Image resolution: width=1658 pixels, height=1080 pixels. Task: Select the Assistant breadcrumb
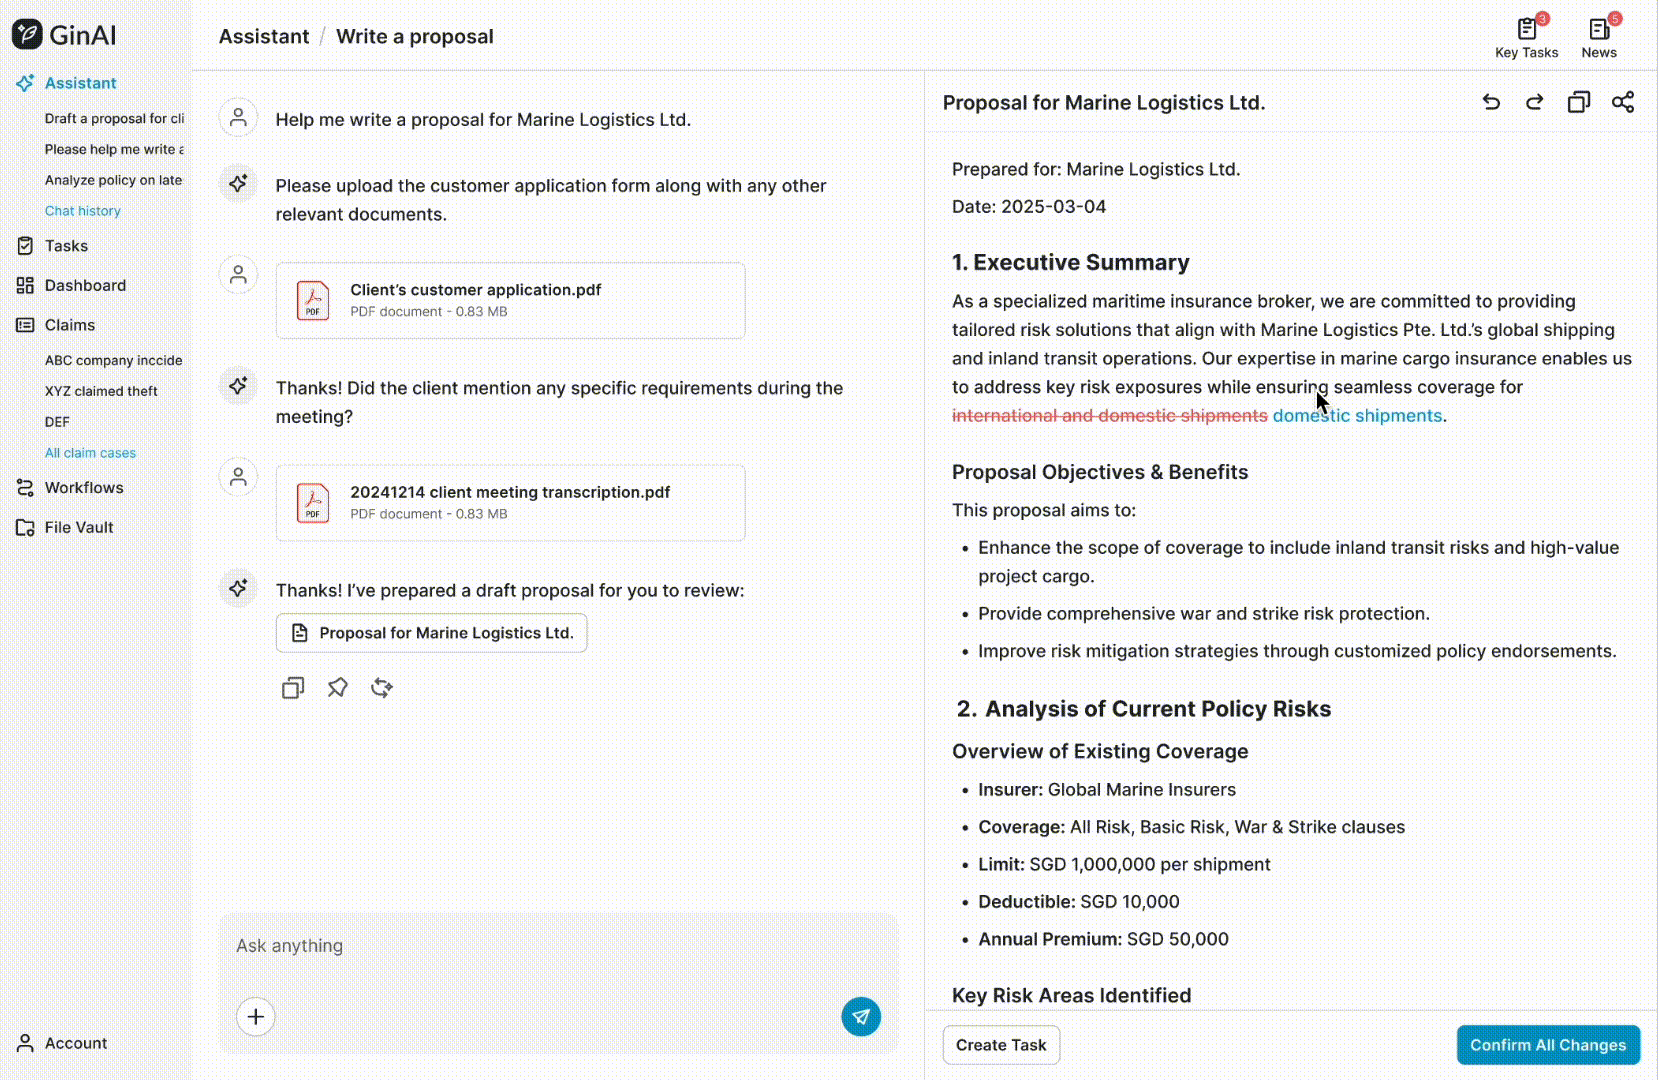tap(263, 36)
